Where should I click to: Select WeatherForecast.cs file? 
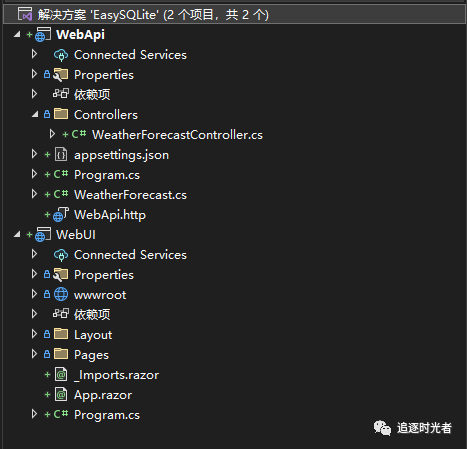[x=130, y=195]
